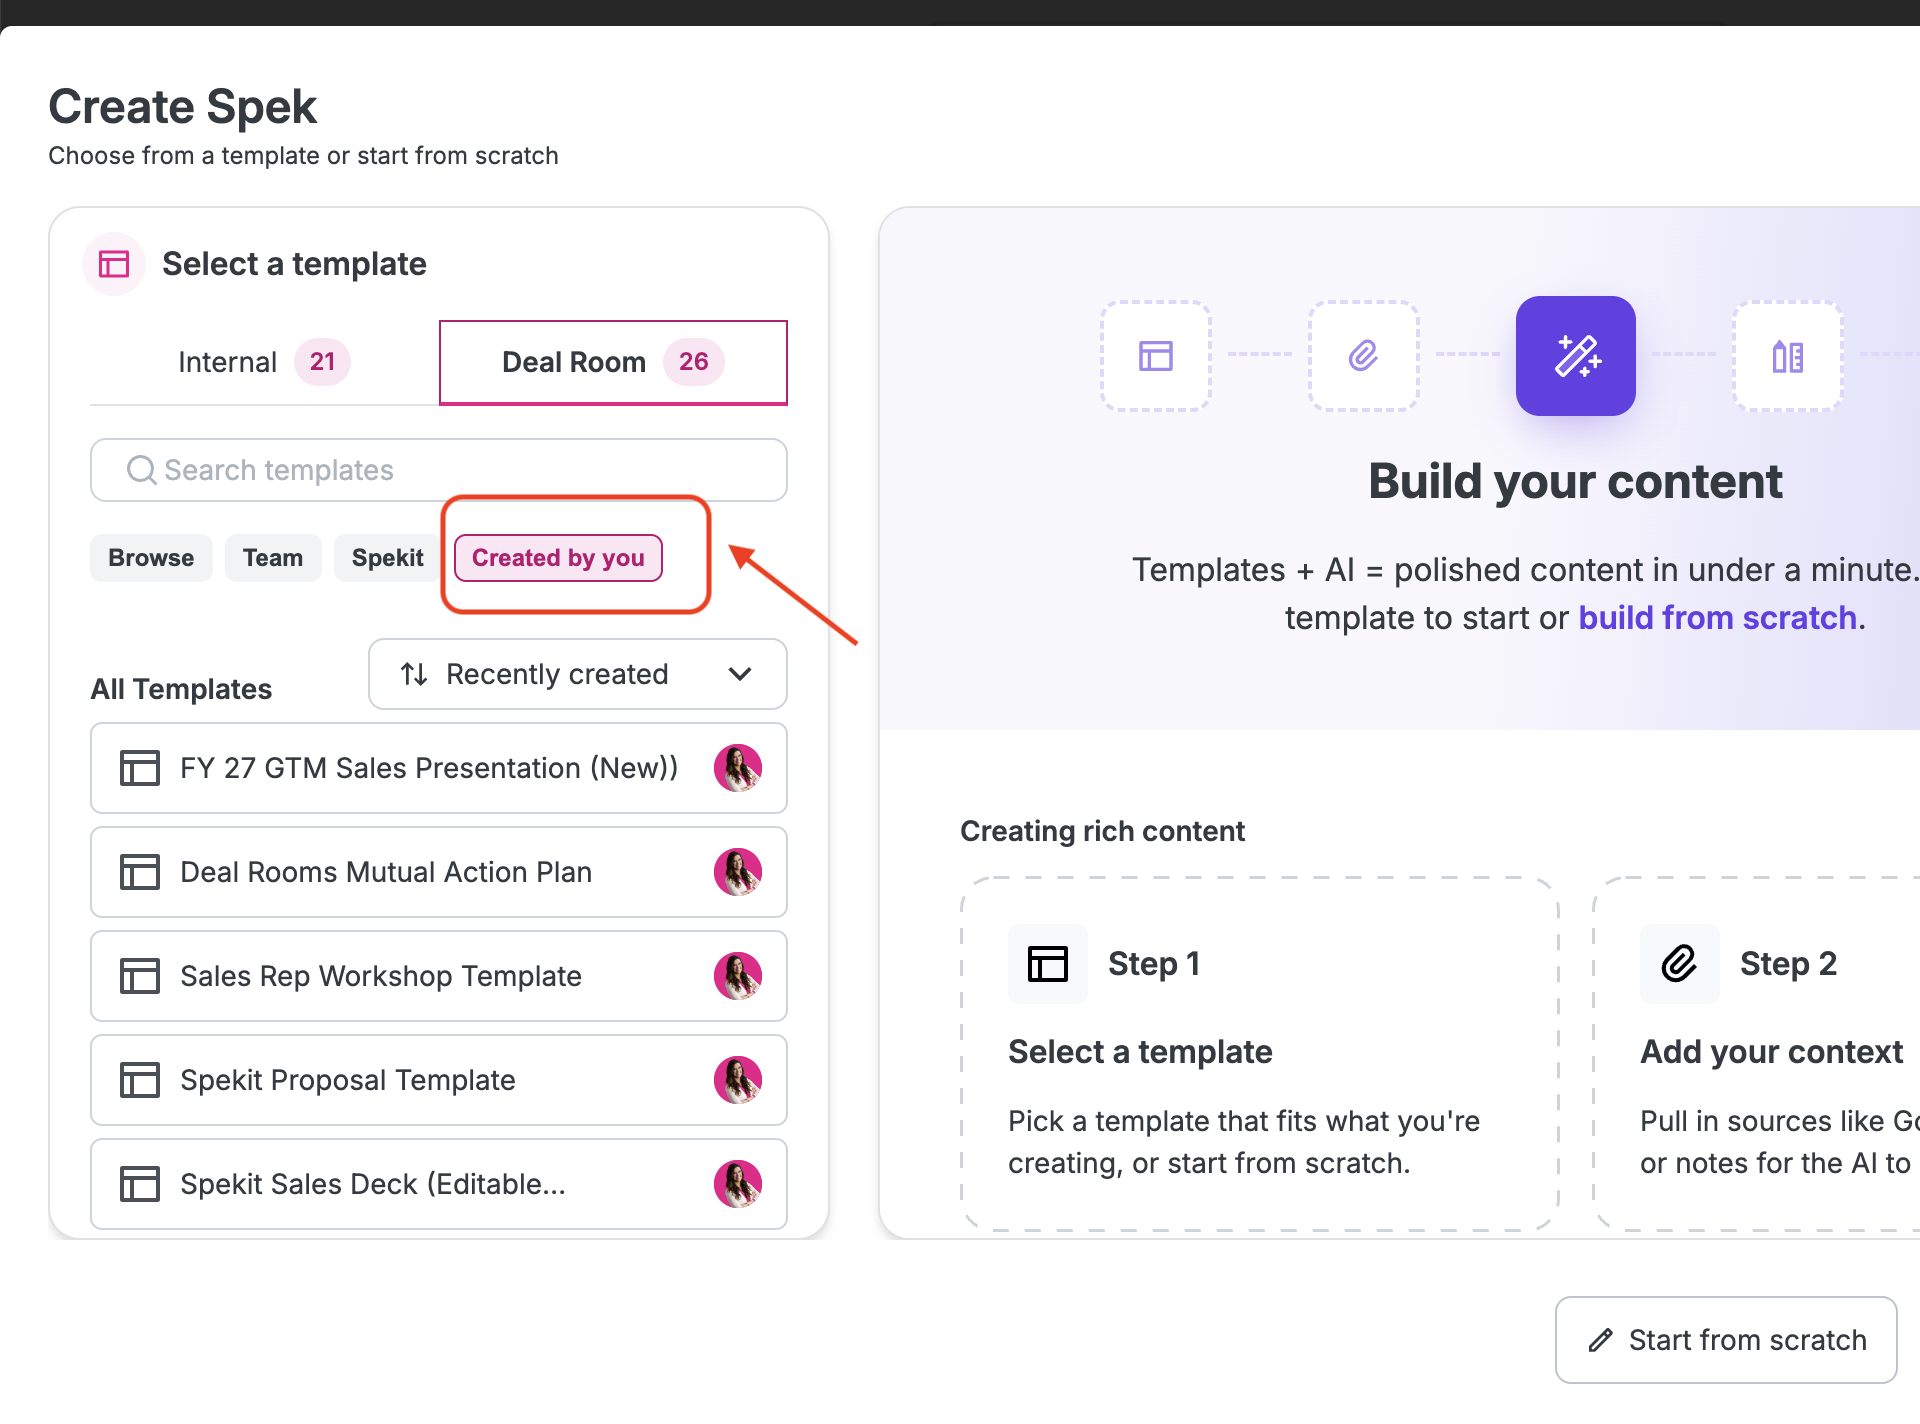The width and height of the screenshot is (1920, 1424).
Task: Click the sort arrows icon beside Recently created
Action: [414, 674]
